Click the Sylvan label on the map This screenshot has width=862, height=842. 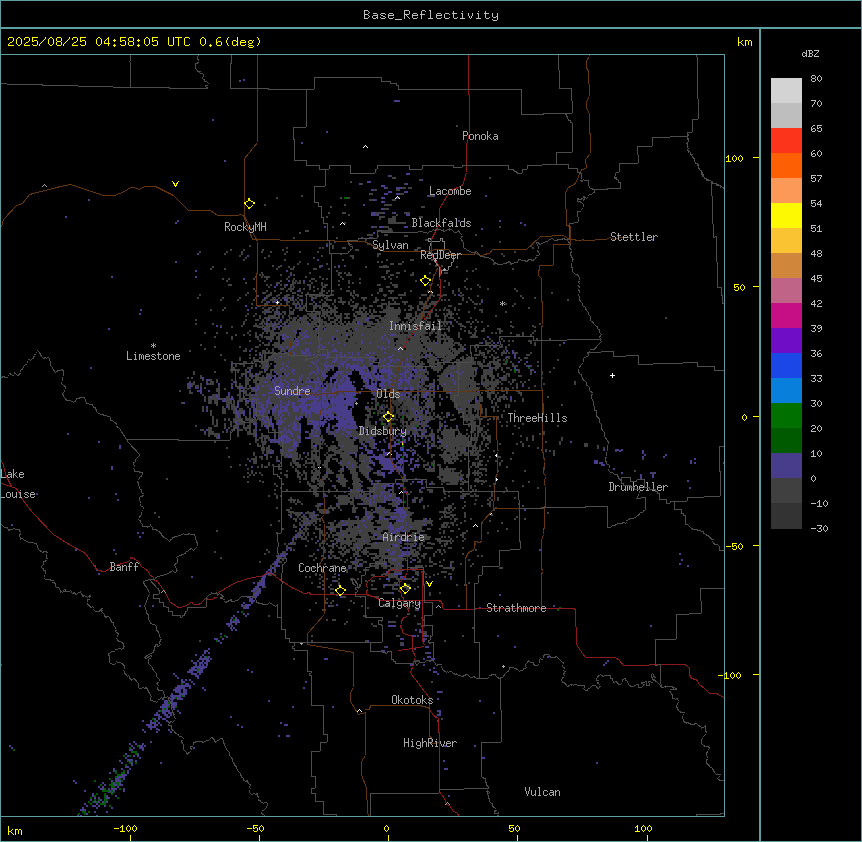click(x=390, y=245)
